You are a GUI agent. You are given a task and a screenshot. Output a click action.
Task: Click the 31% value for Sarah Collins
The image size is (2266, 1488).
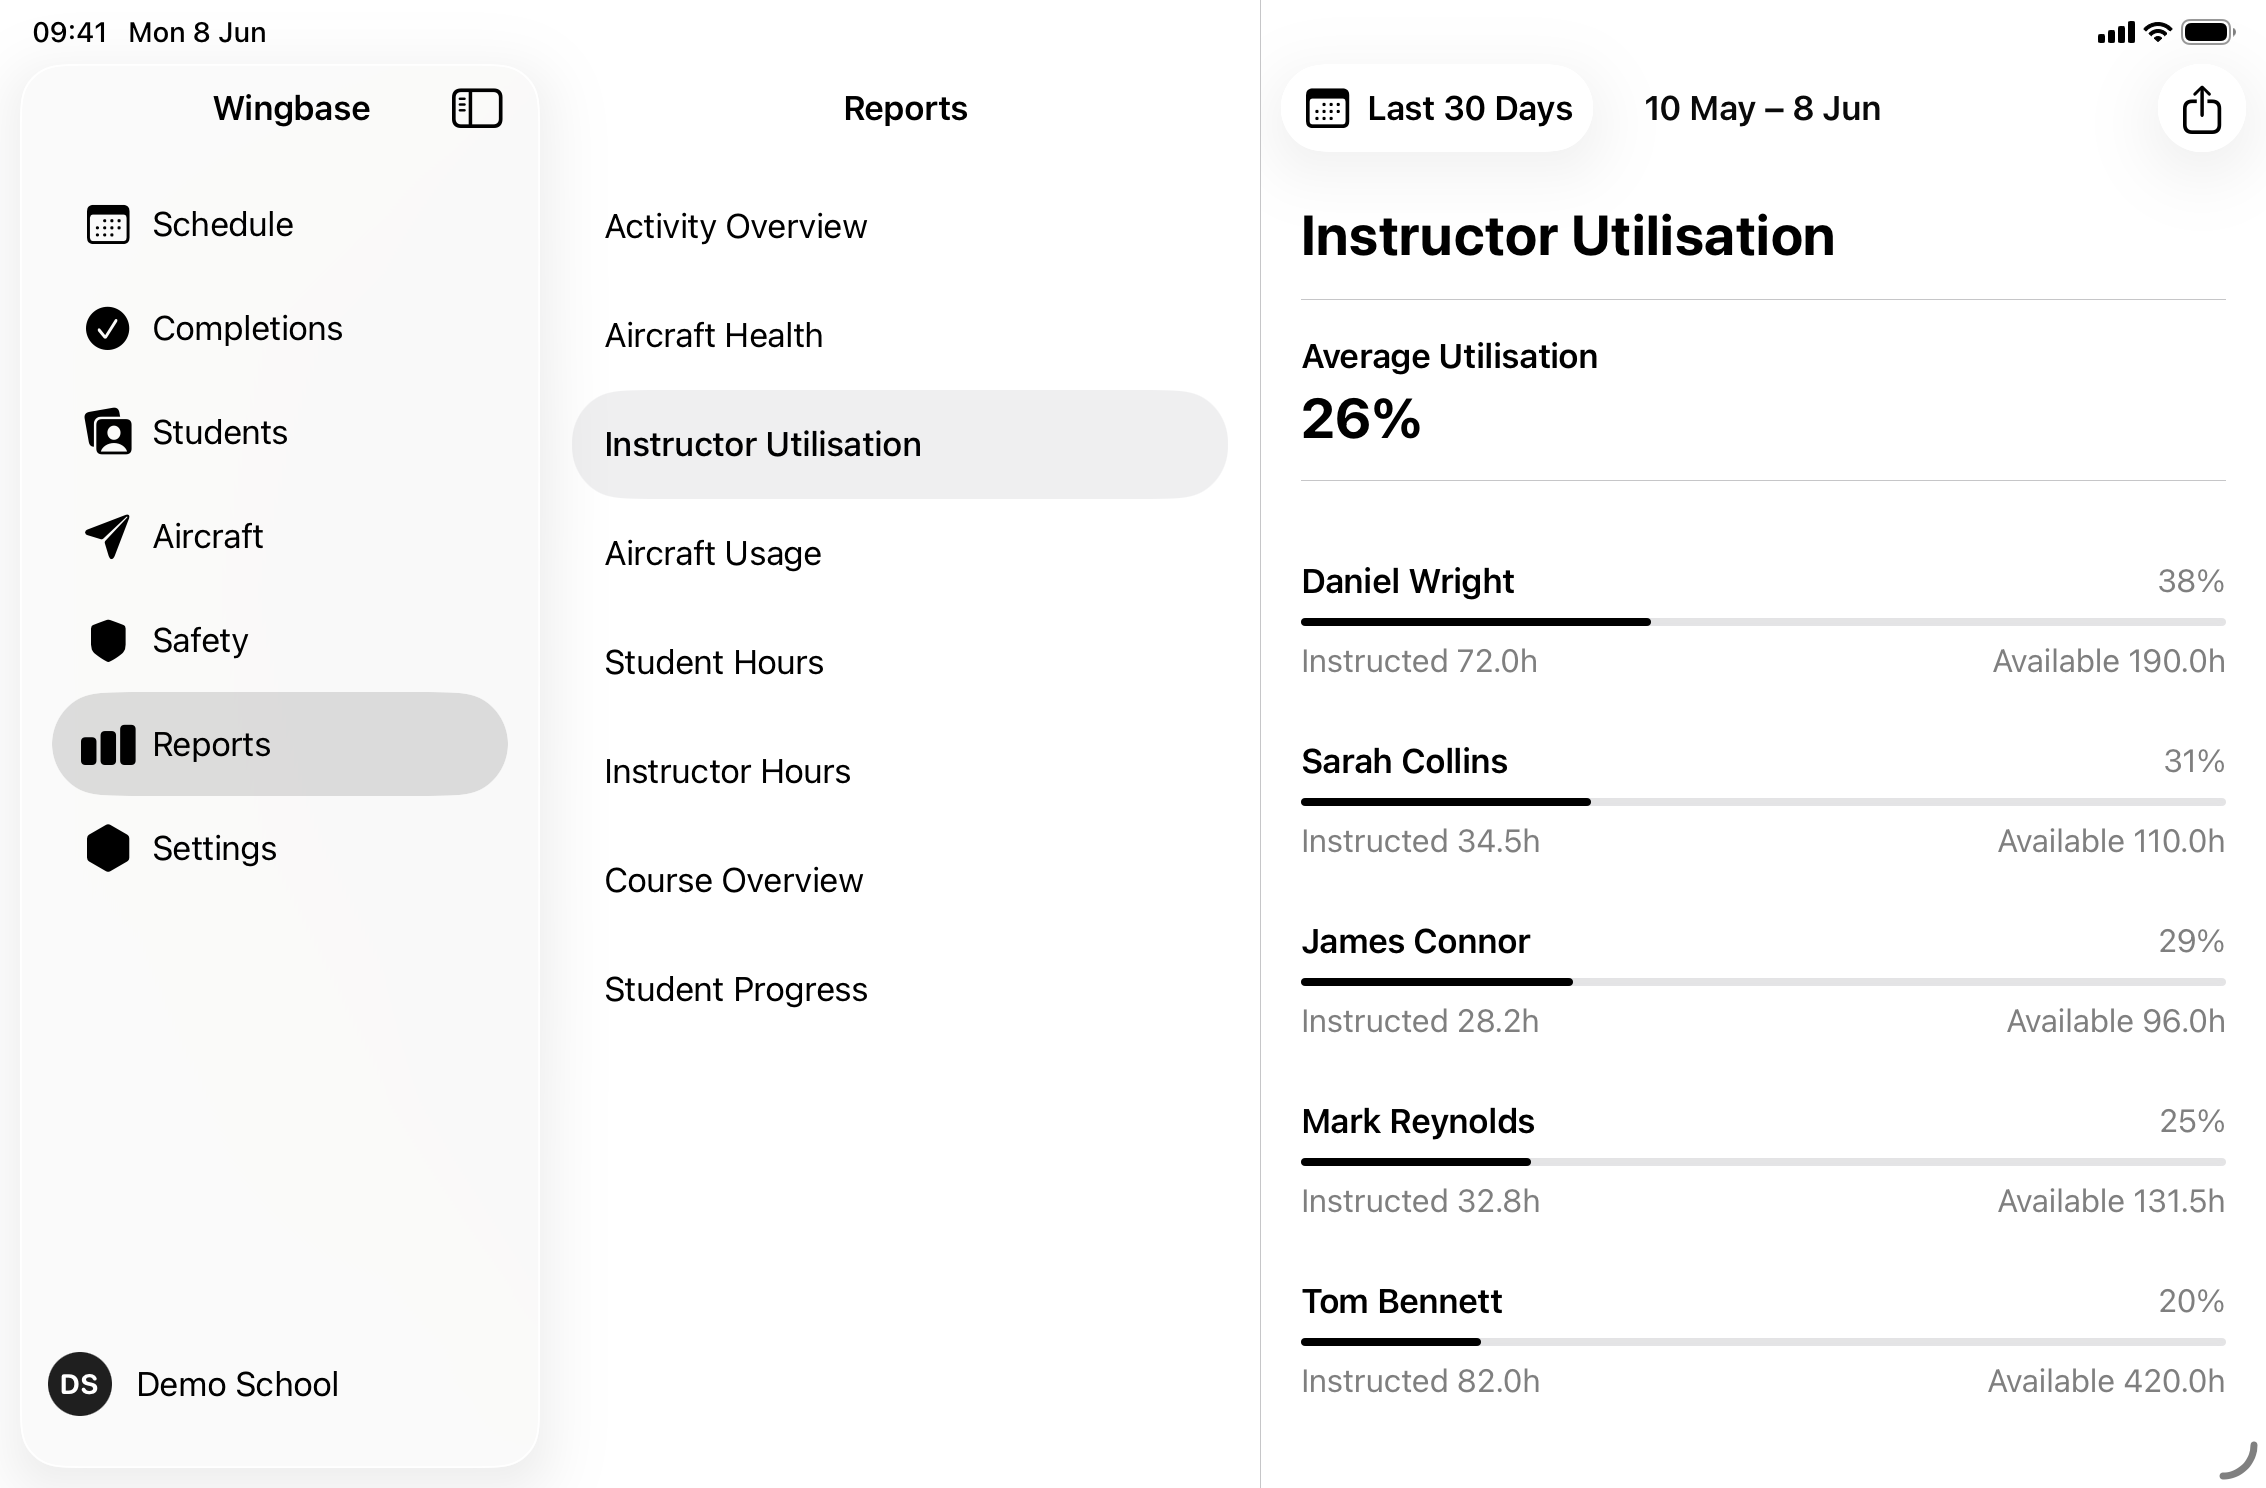(x=2194, y=761)
